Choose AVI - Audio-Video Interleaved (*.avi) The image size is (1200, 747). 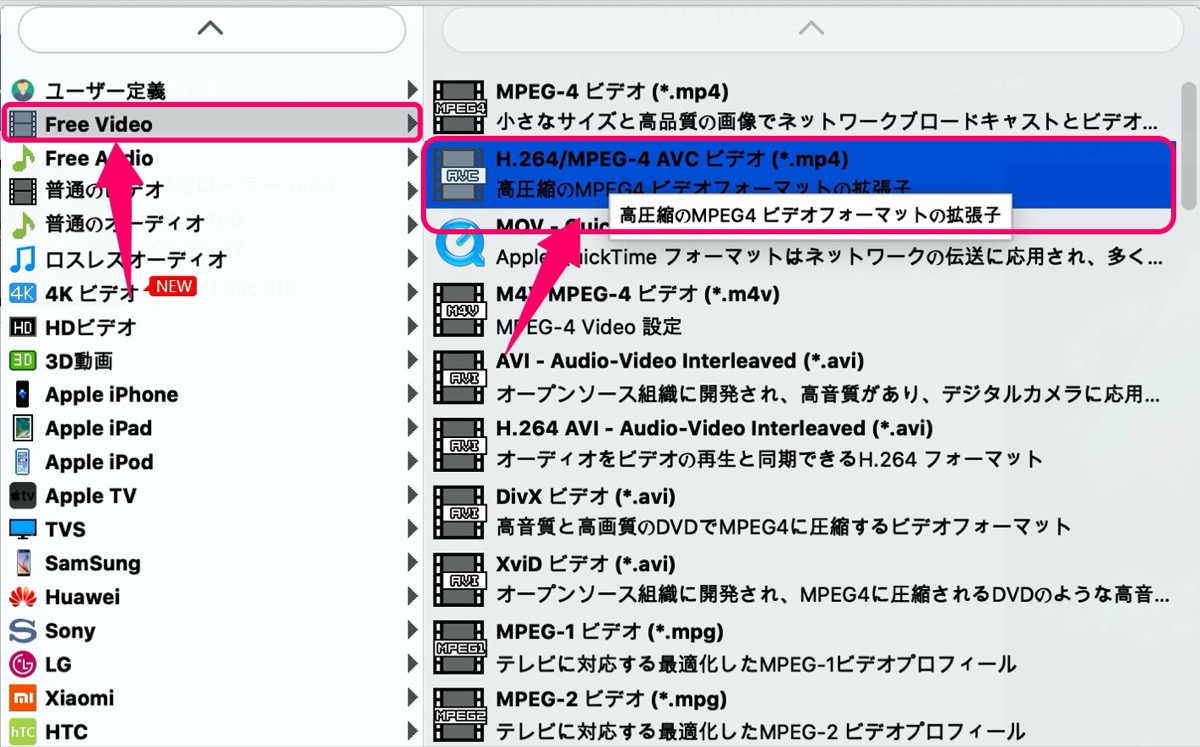pyautogui.click(x=799, y=377)
